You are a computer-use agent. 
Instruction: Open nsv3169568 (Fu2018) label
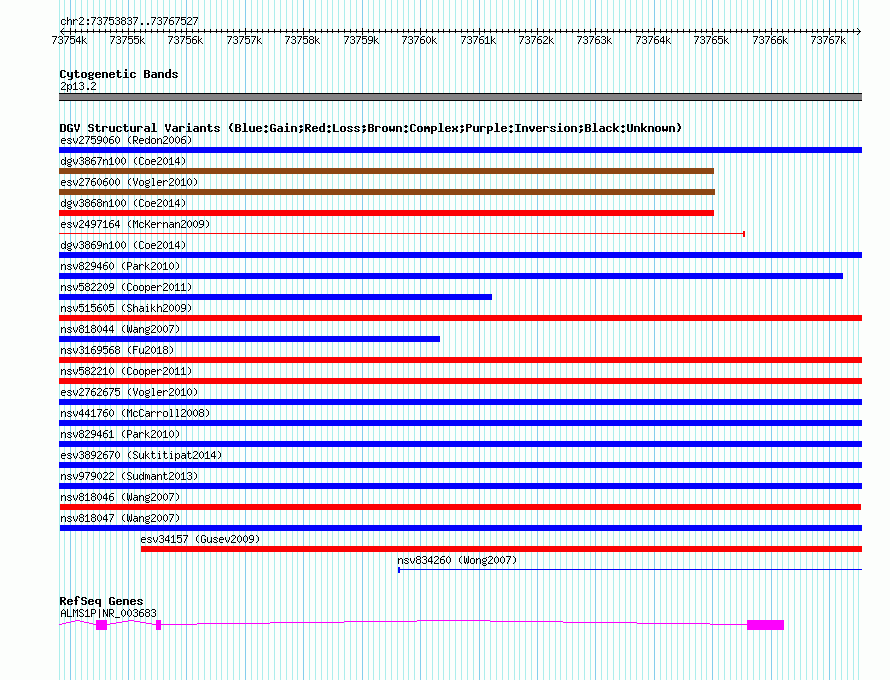pyautogui.click(x=117, y=350)
